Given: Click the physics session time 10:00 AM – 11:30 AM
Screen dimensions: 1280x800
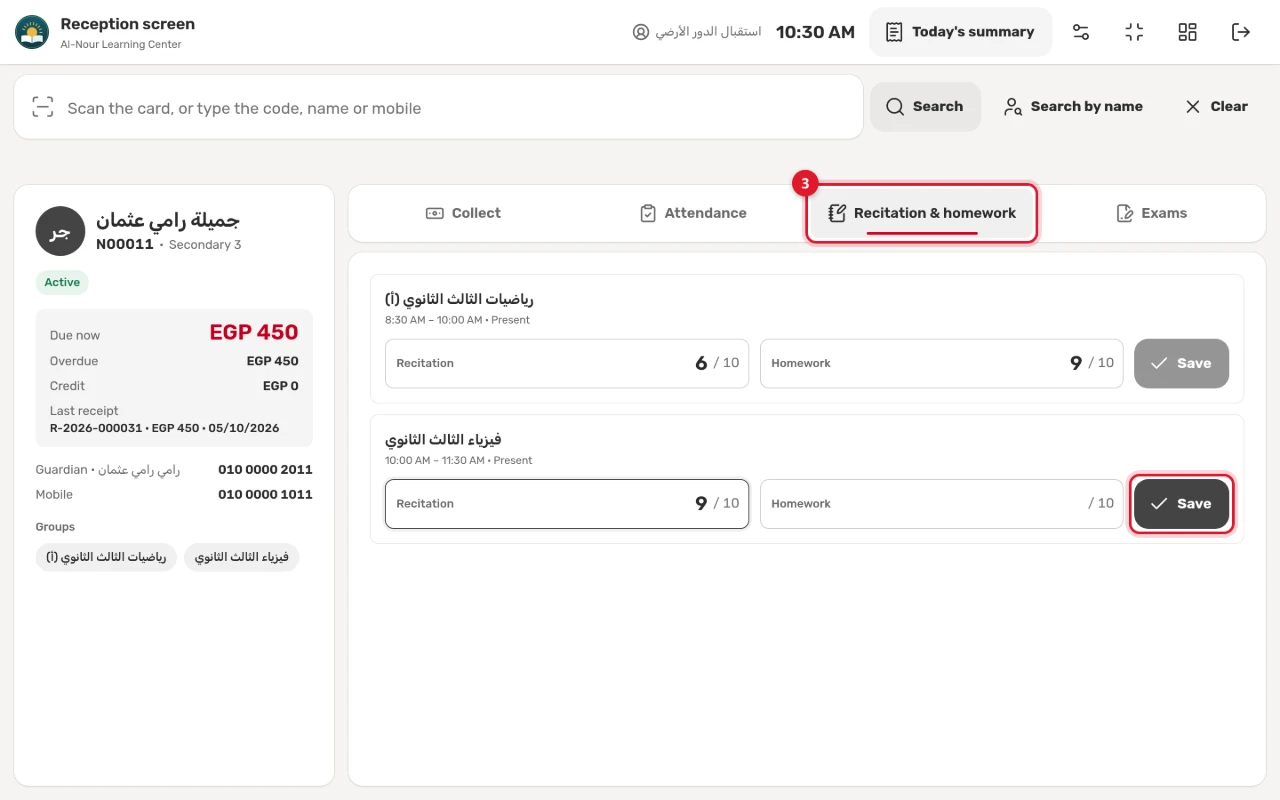Looking at the screenshot, I should point(434,460).
